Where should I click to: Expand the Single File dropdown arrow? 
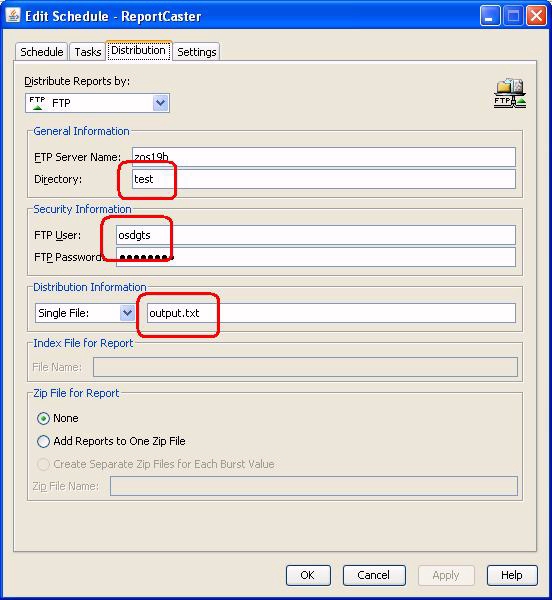click(x=127, y=313)
